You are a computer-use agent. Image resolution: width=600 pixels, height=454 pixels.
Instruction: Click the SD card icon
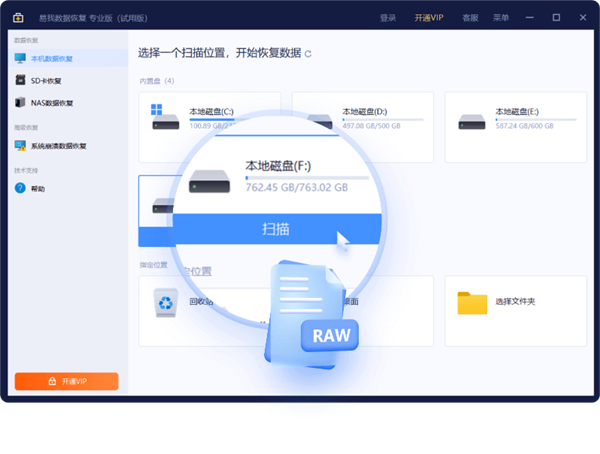click(20, 80)
